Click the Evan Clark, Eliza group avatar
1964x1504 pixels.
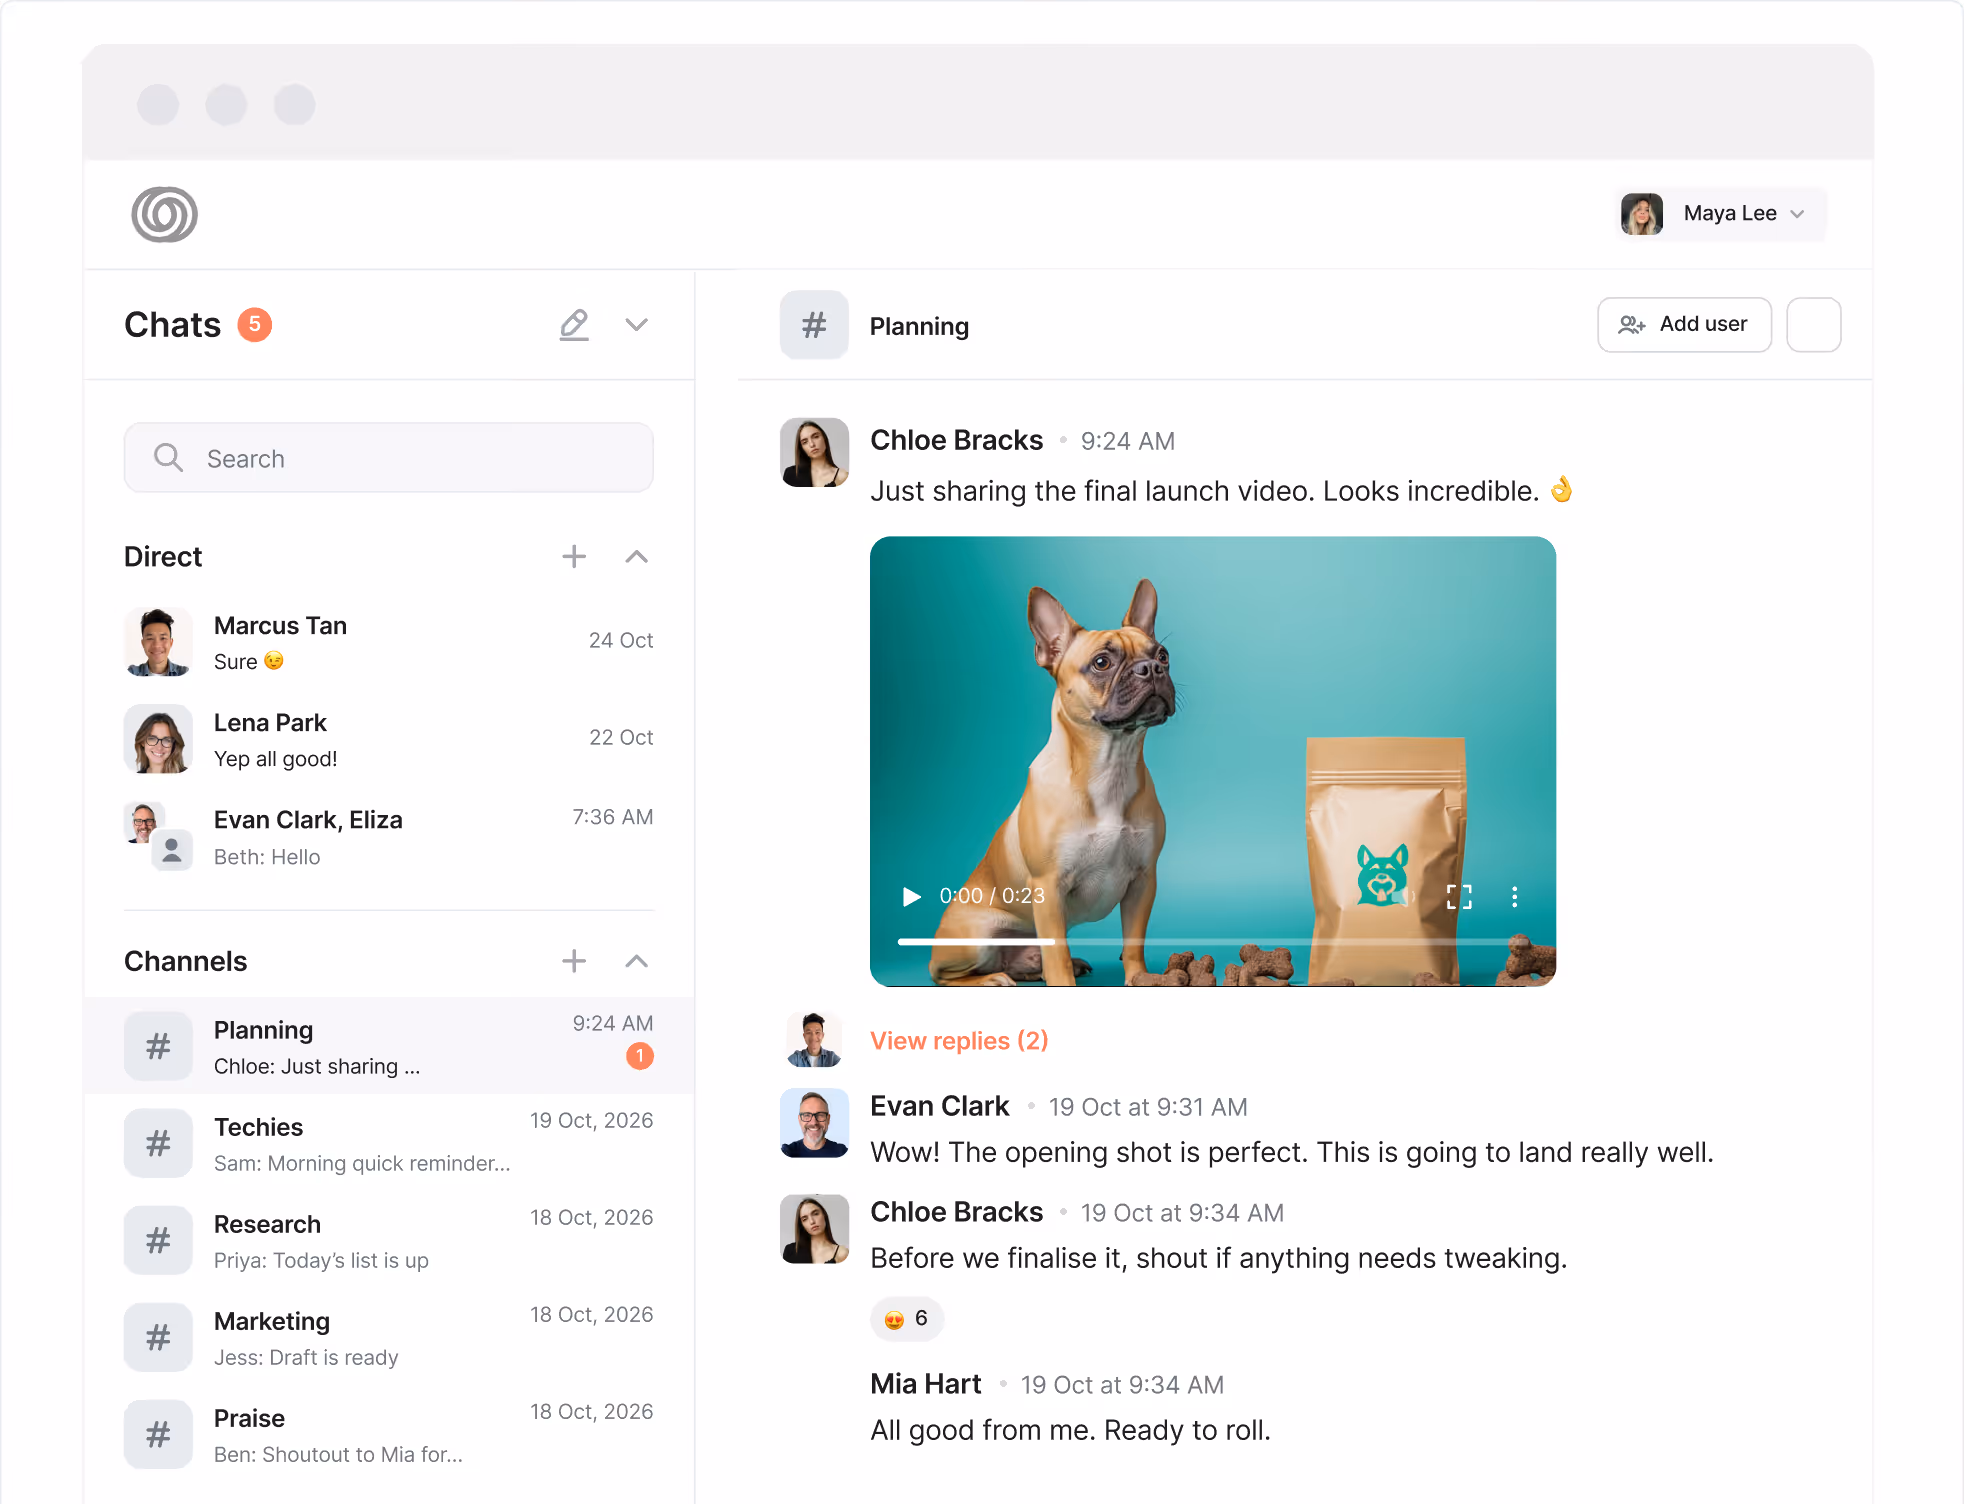[158, 837]
